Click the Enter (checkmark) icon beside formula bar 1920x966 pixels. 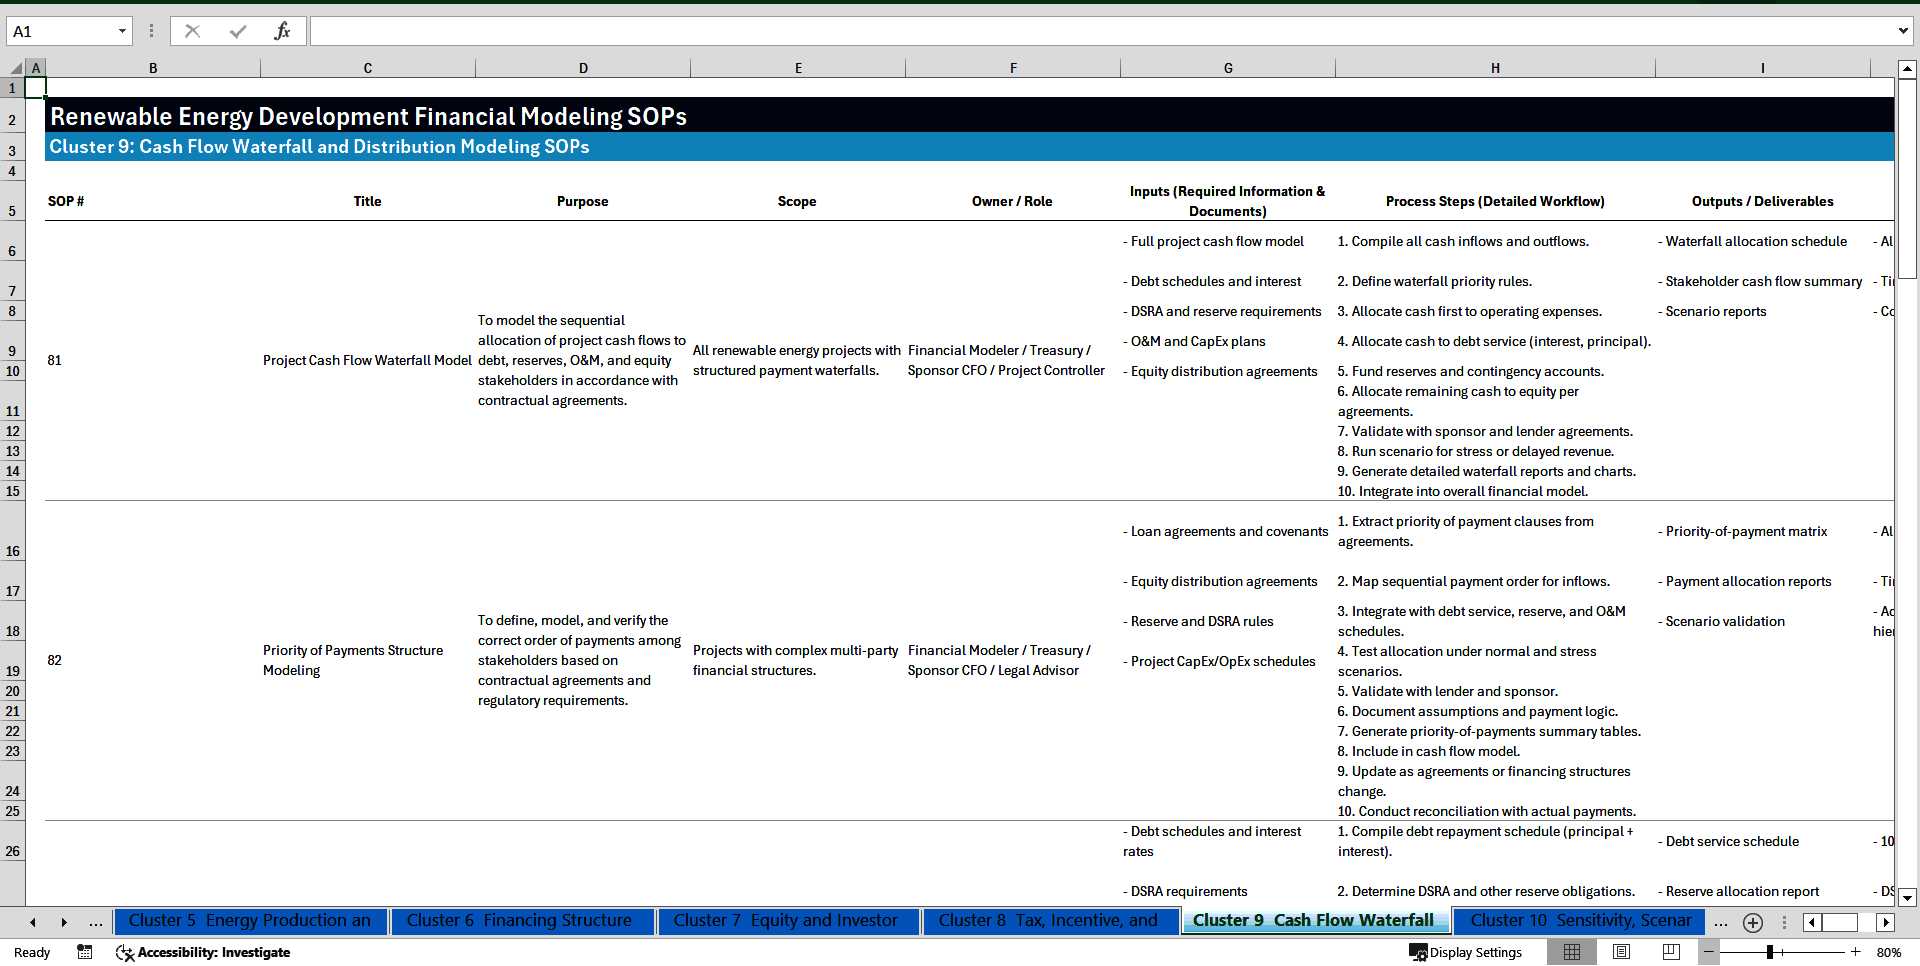[237, 31]
